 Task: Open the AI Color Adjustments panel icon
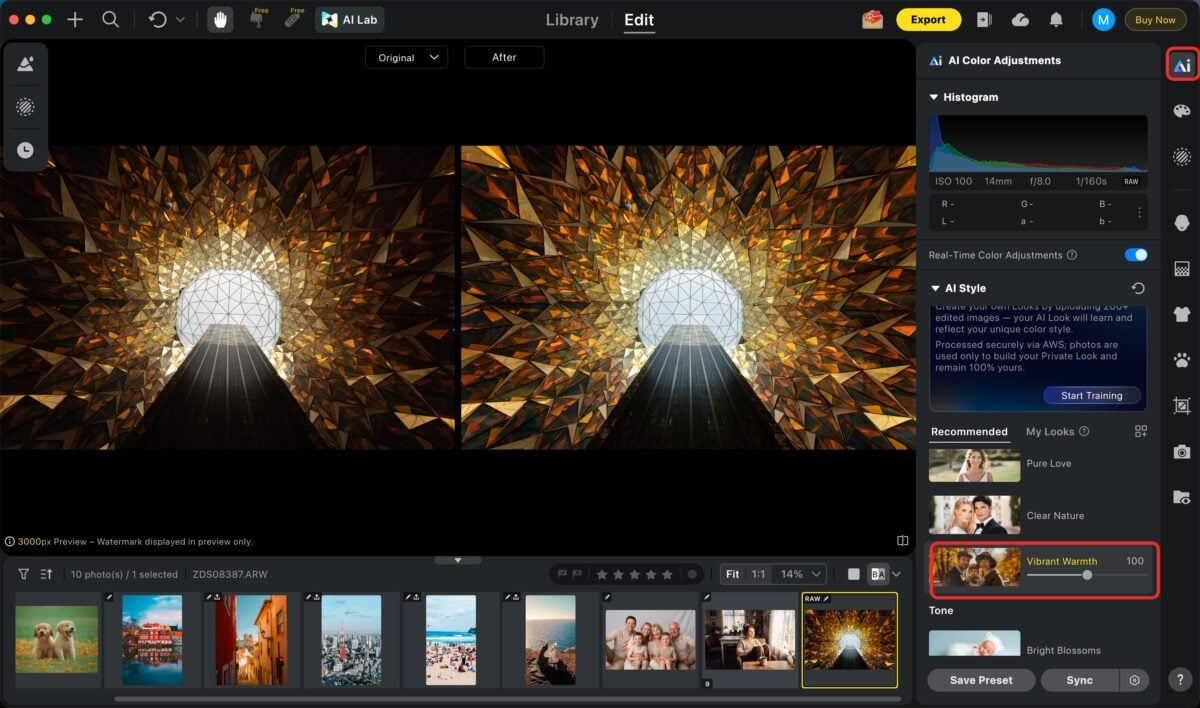1182,65
